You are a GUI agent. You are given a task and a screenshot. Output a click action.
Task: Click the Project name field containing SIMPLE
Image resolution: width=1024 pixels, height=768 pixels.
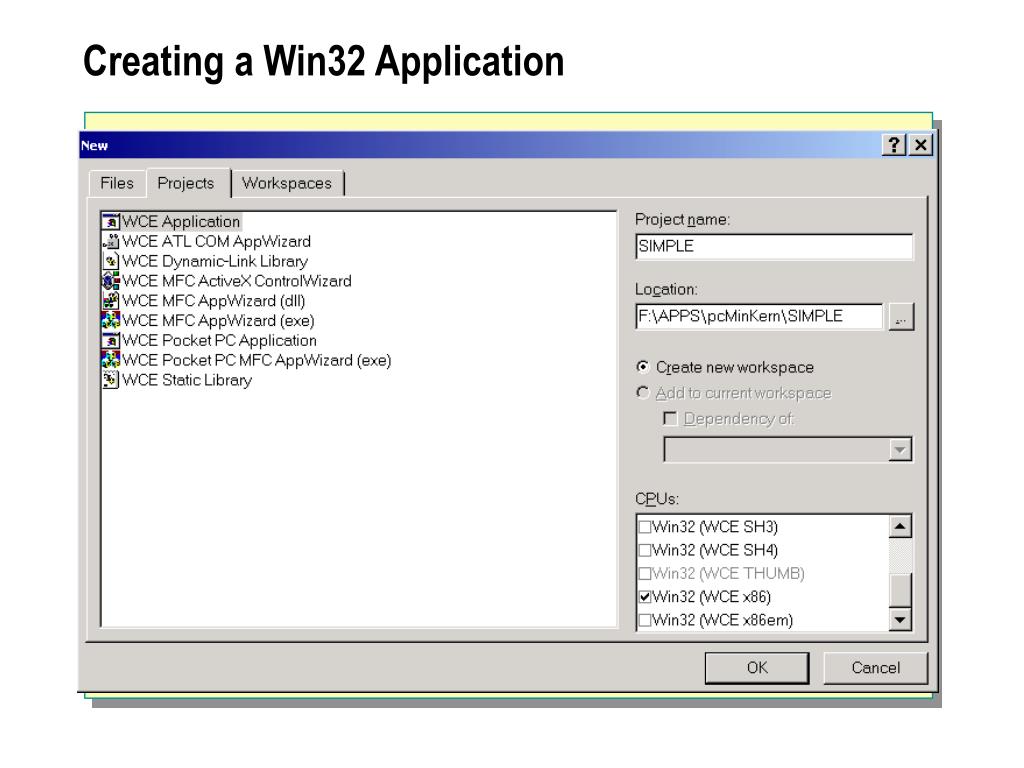pyautogui.click(x=774, y=247)
